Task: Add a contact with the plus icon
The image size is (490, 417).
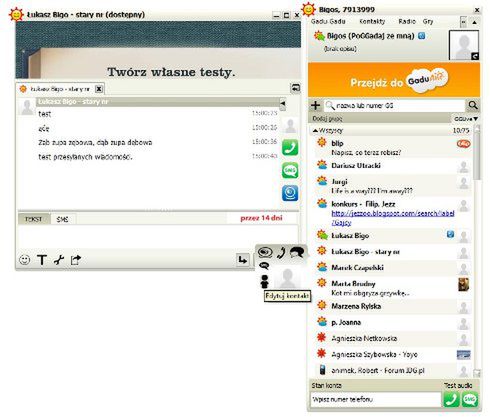Action: pyautogui.click(x=315, y=105)
